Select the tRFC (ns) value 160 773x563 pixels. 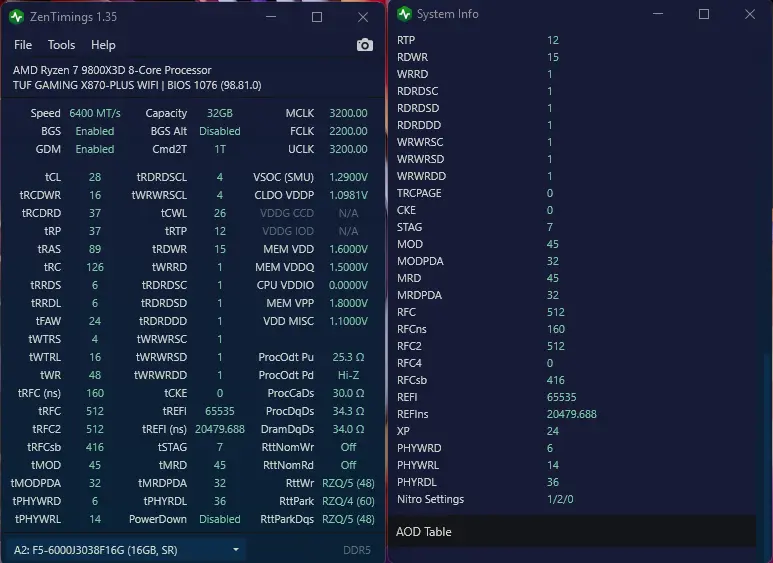(95, 393)
